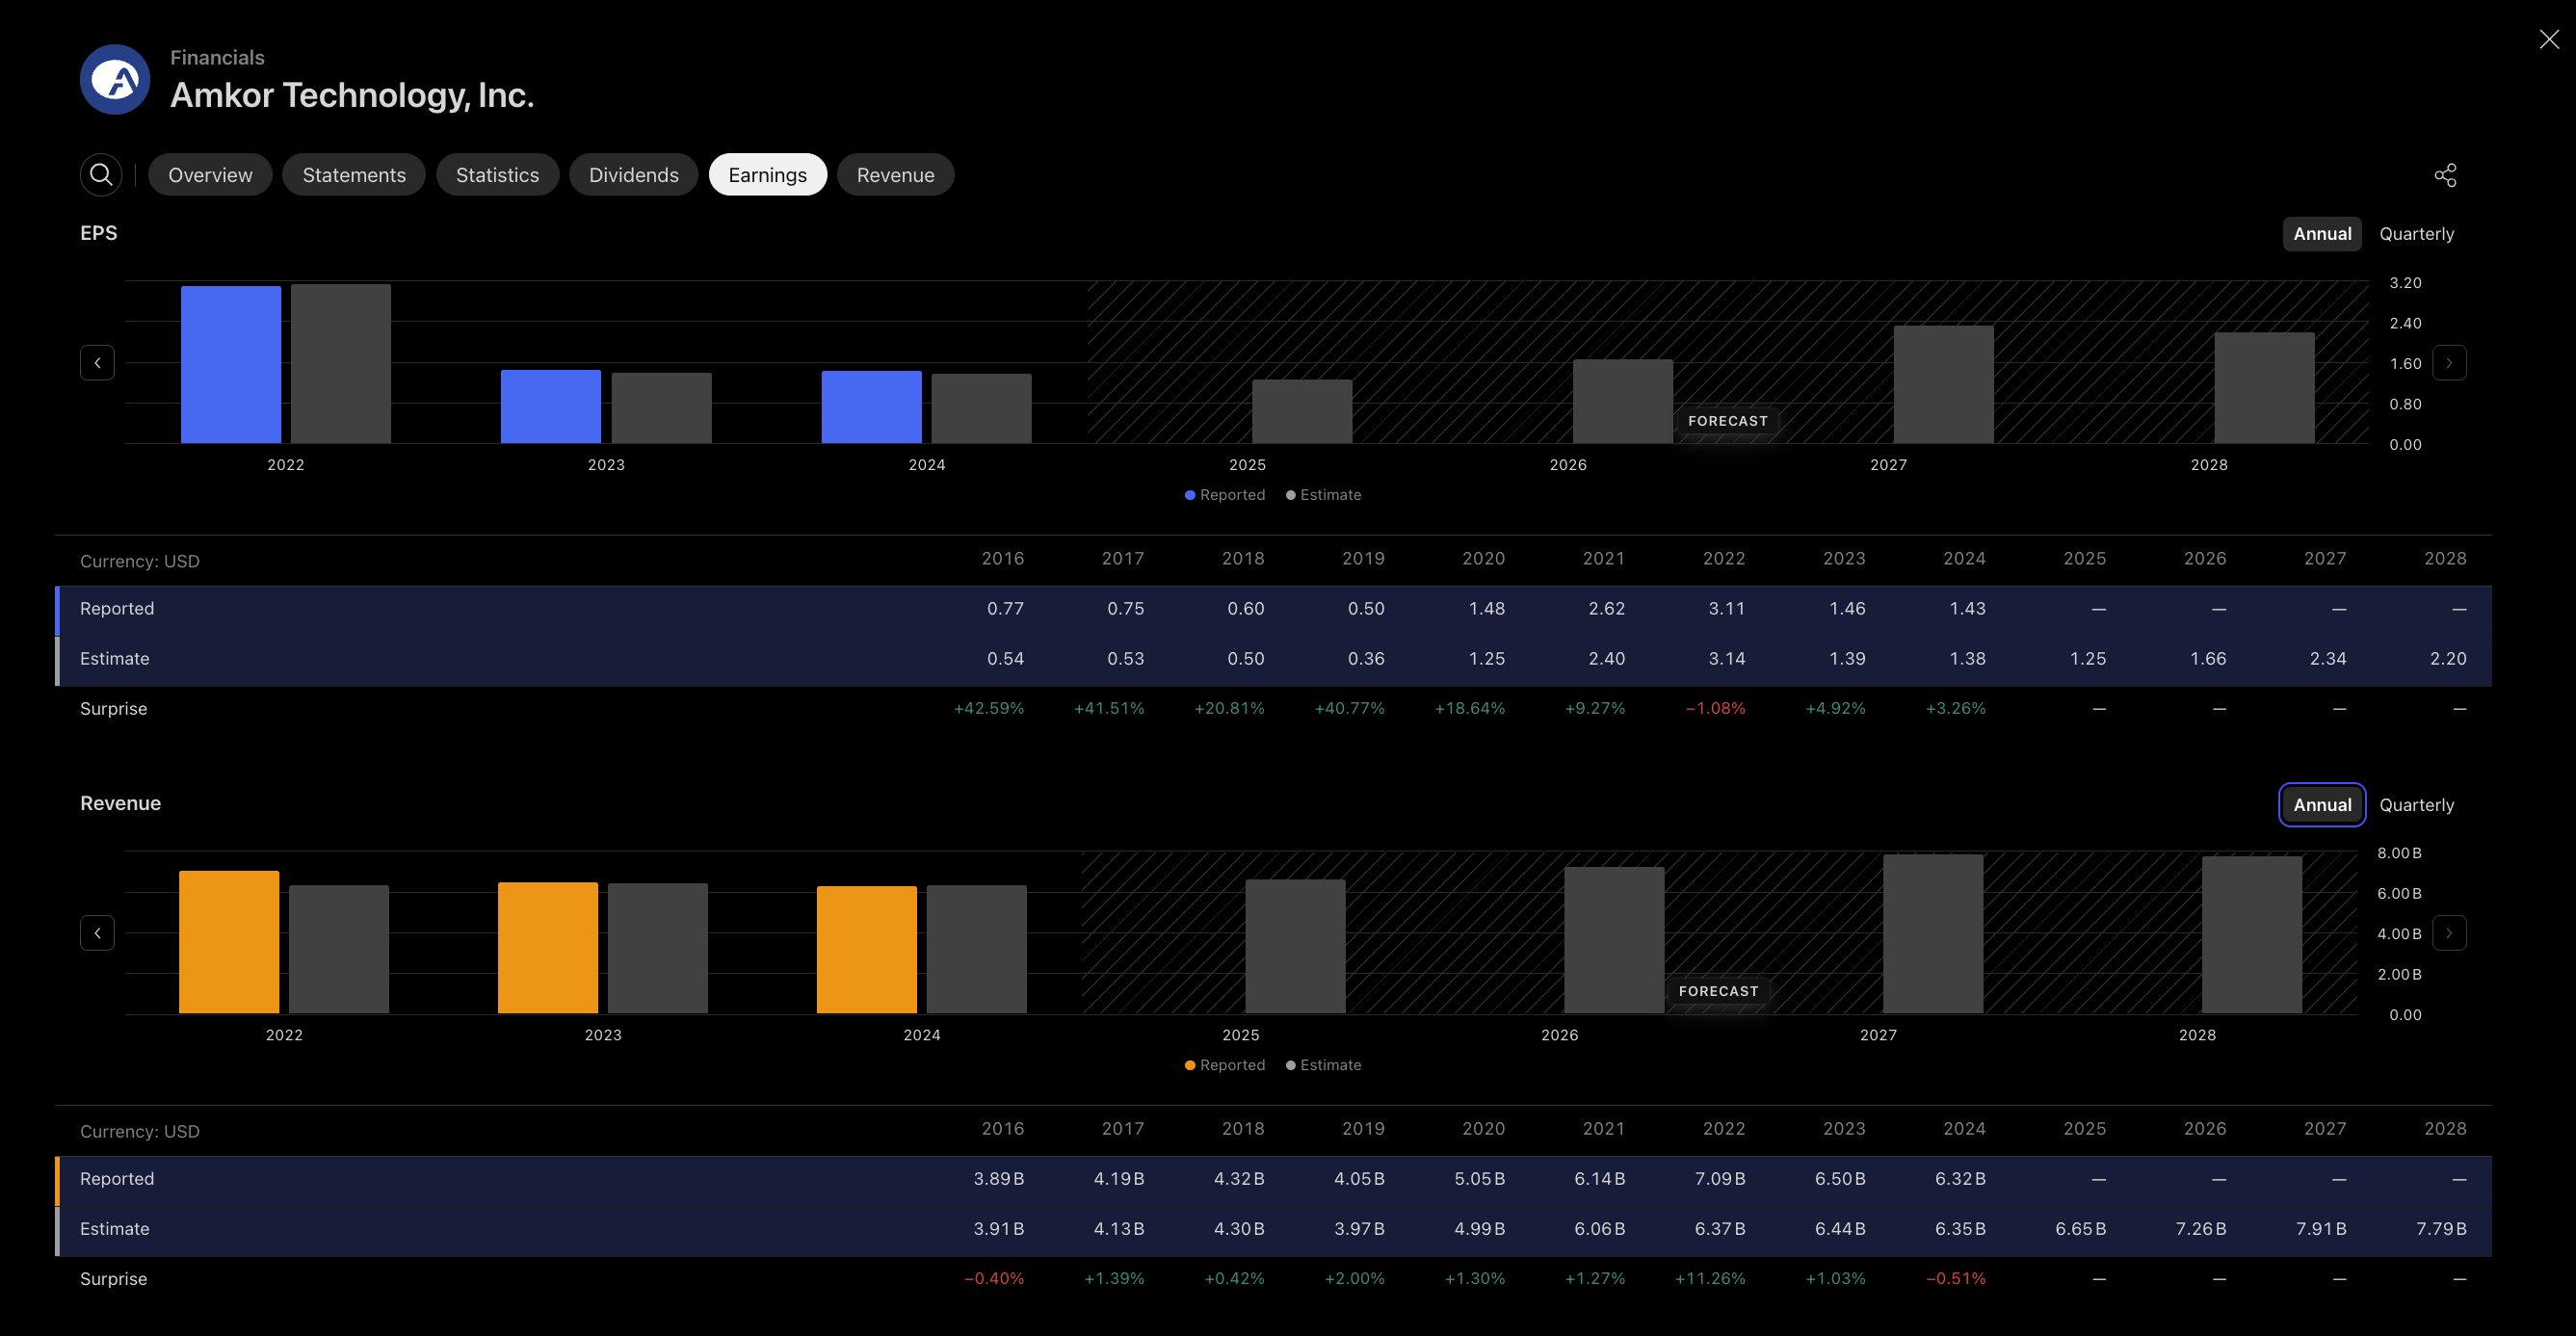Image resolution: width=2576 pixels, height=1336 pixels.
Task: Click the orange 2023 reported revenue bar
Action: click(x=548, y=948)
